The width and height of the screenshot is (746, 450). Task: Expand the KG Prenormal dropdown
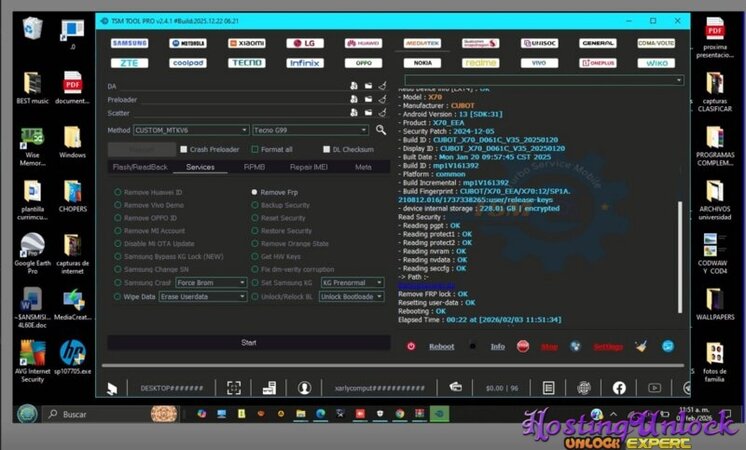351,283
